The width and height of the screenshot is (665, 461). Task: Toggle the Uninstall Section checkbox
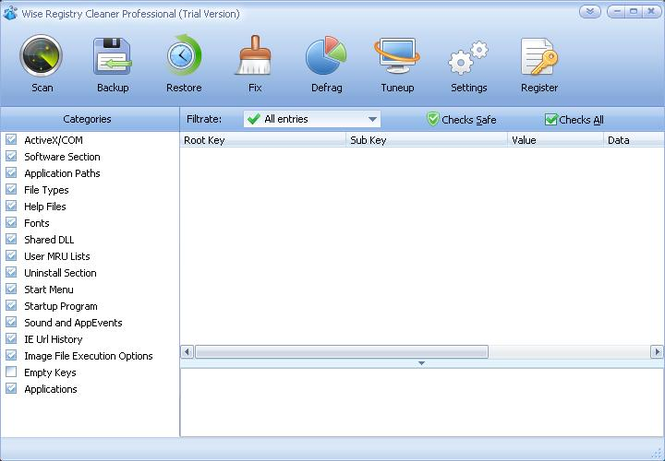point(11,272)
